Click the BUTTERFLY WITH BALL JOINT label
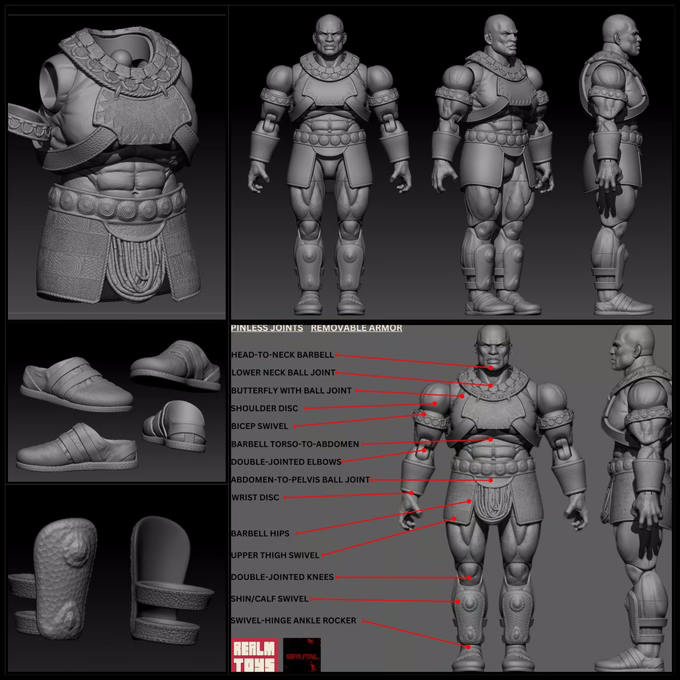 (290, 391)
